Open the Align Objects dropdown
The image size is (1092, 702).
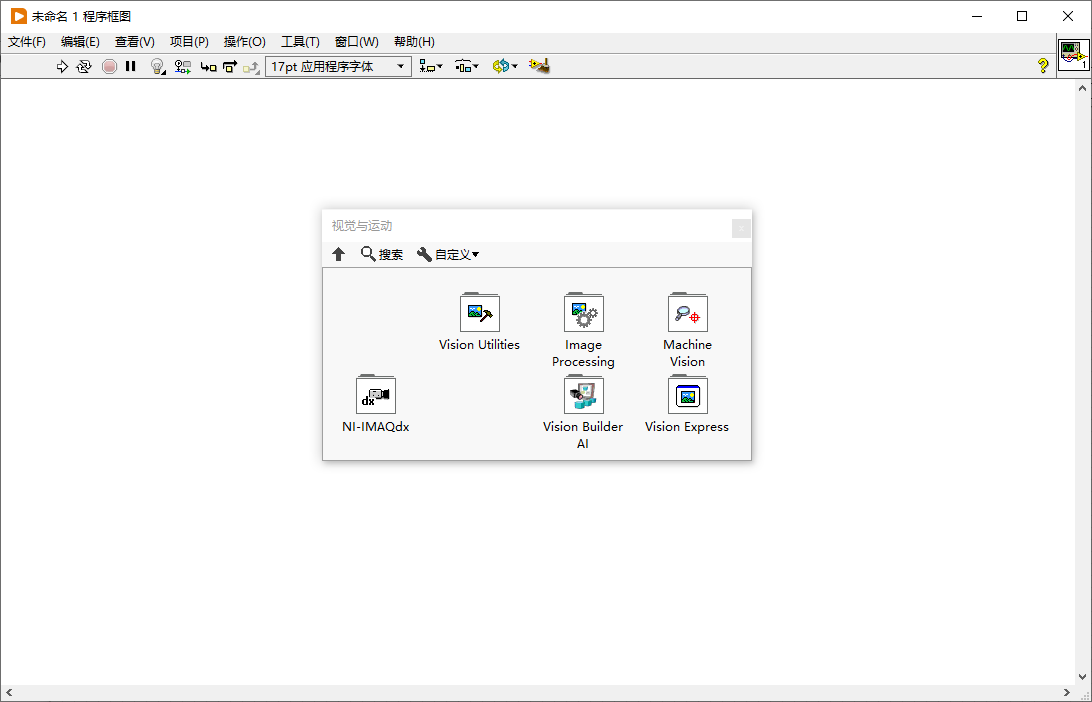pyautogui.click(x=430, y=66)
